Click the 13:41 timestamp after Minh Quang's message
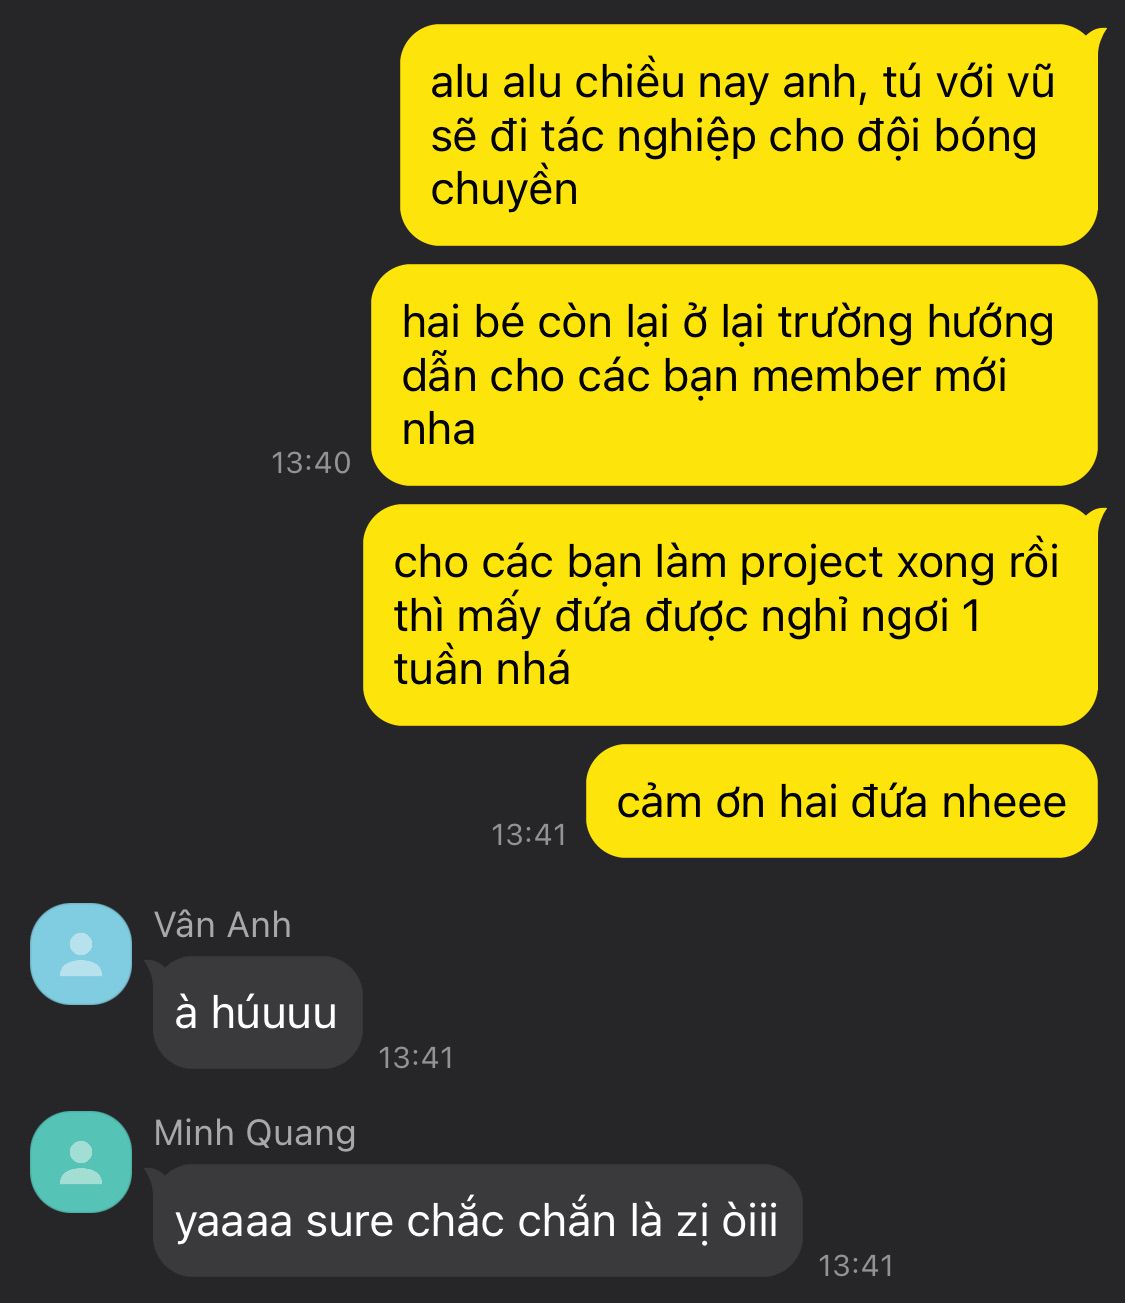This screenshot has width=1125, height=1303. coord(856,1265)
